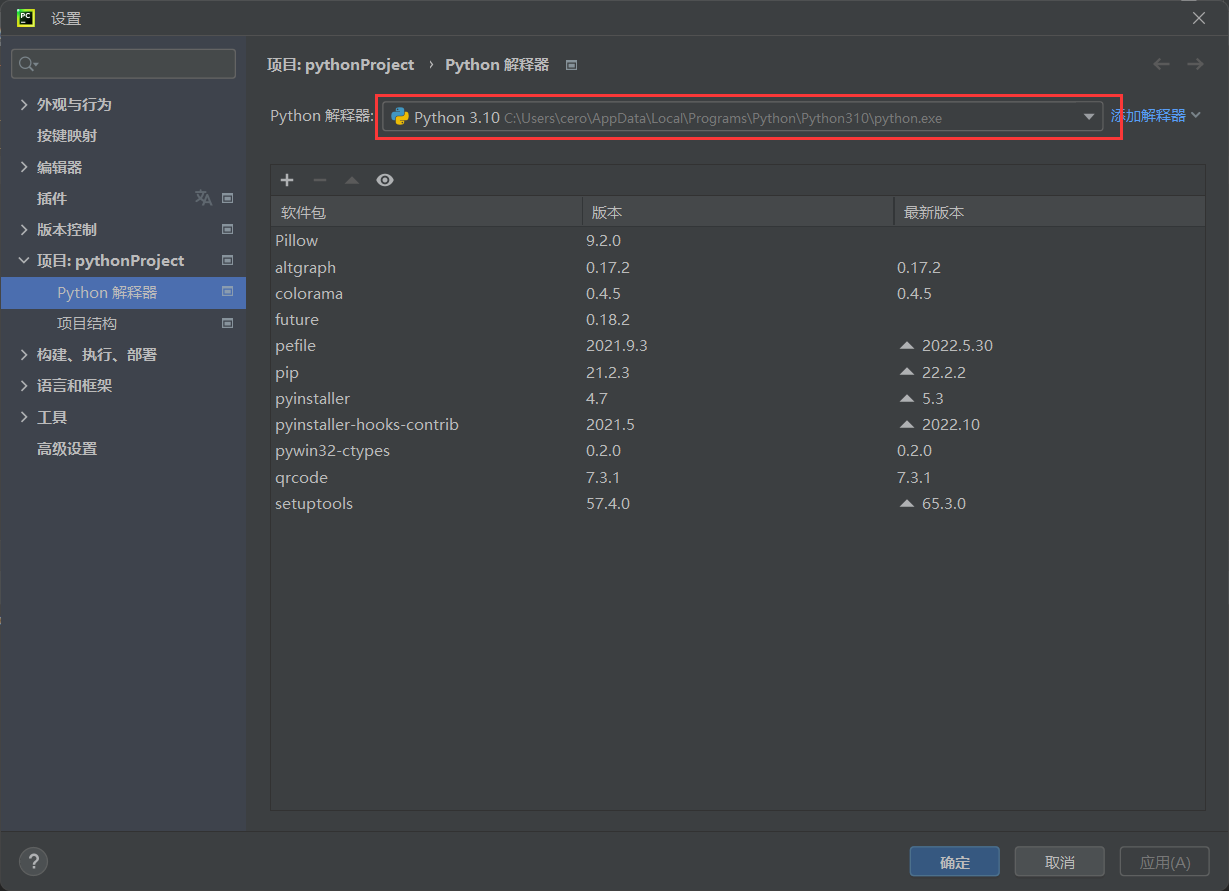Click project-level icon beside 版本控制
The height and width of the screenshot is (891, 1229).
pyautogui.click(x=227, y=229)
